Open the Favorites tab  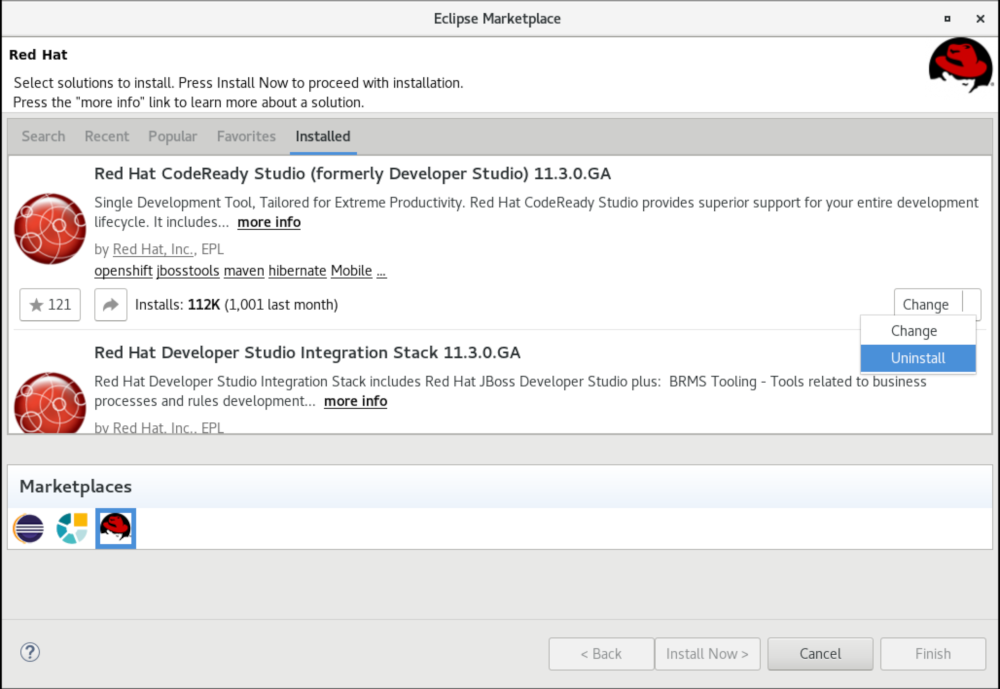click(246, 136)
